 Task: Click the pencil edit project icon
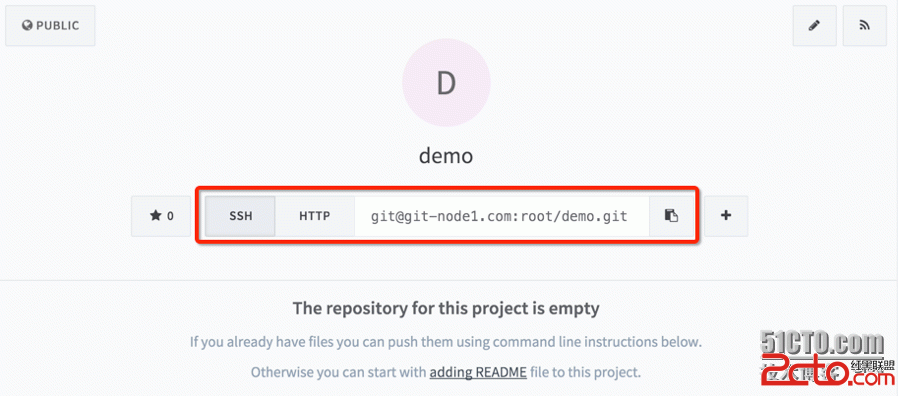pos(814,25)
